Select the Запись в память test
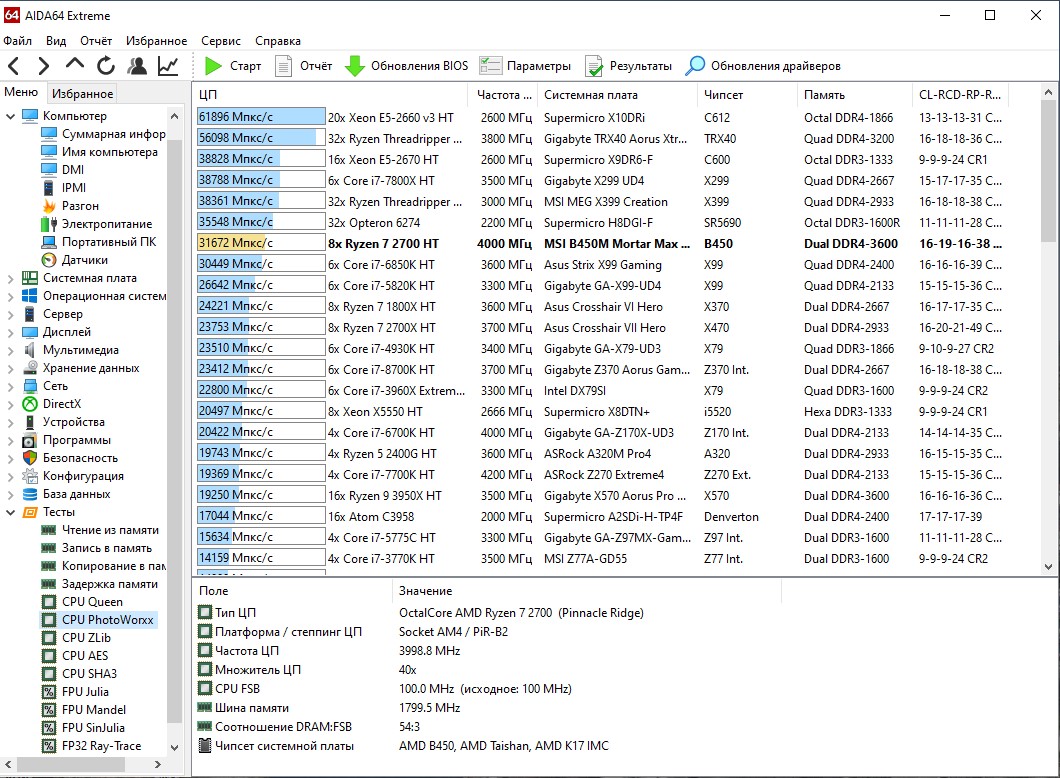The image size is (1060, 778). (x=107, y=548)
